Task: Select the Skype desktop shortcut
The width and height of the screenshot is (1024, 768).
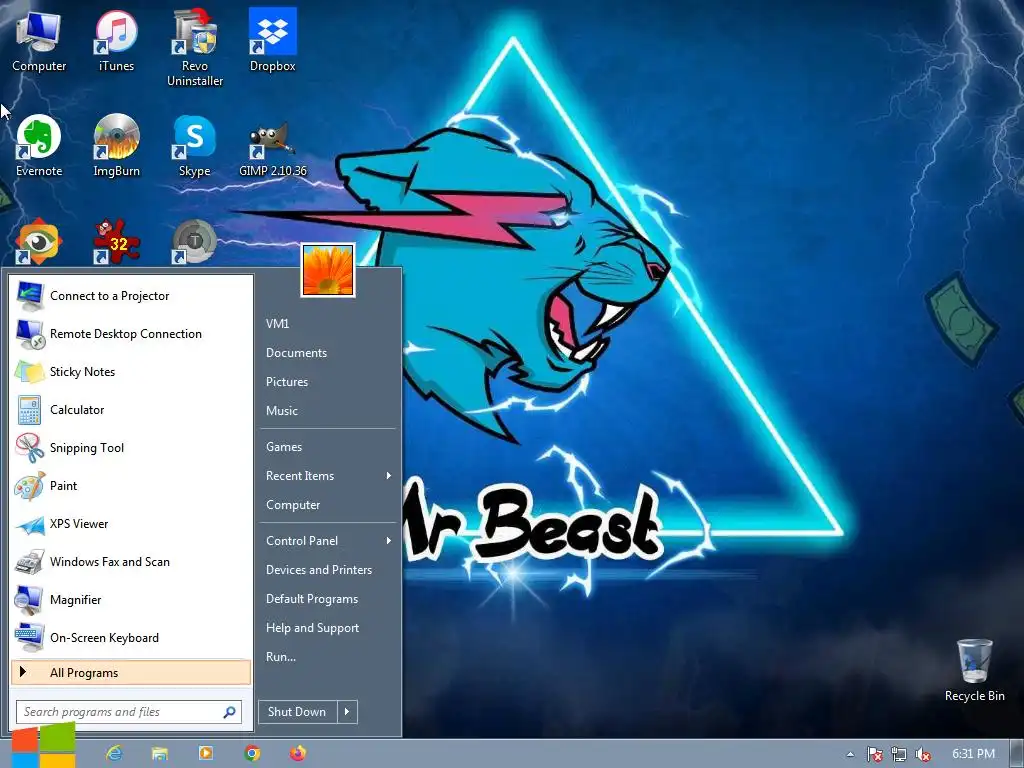Action: click(195, 146)
